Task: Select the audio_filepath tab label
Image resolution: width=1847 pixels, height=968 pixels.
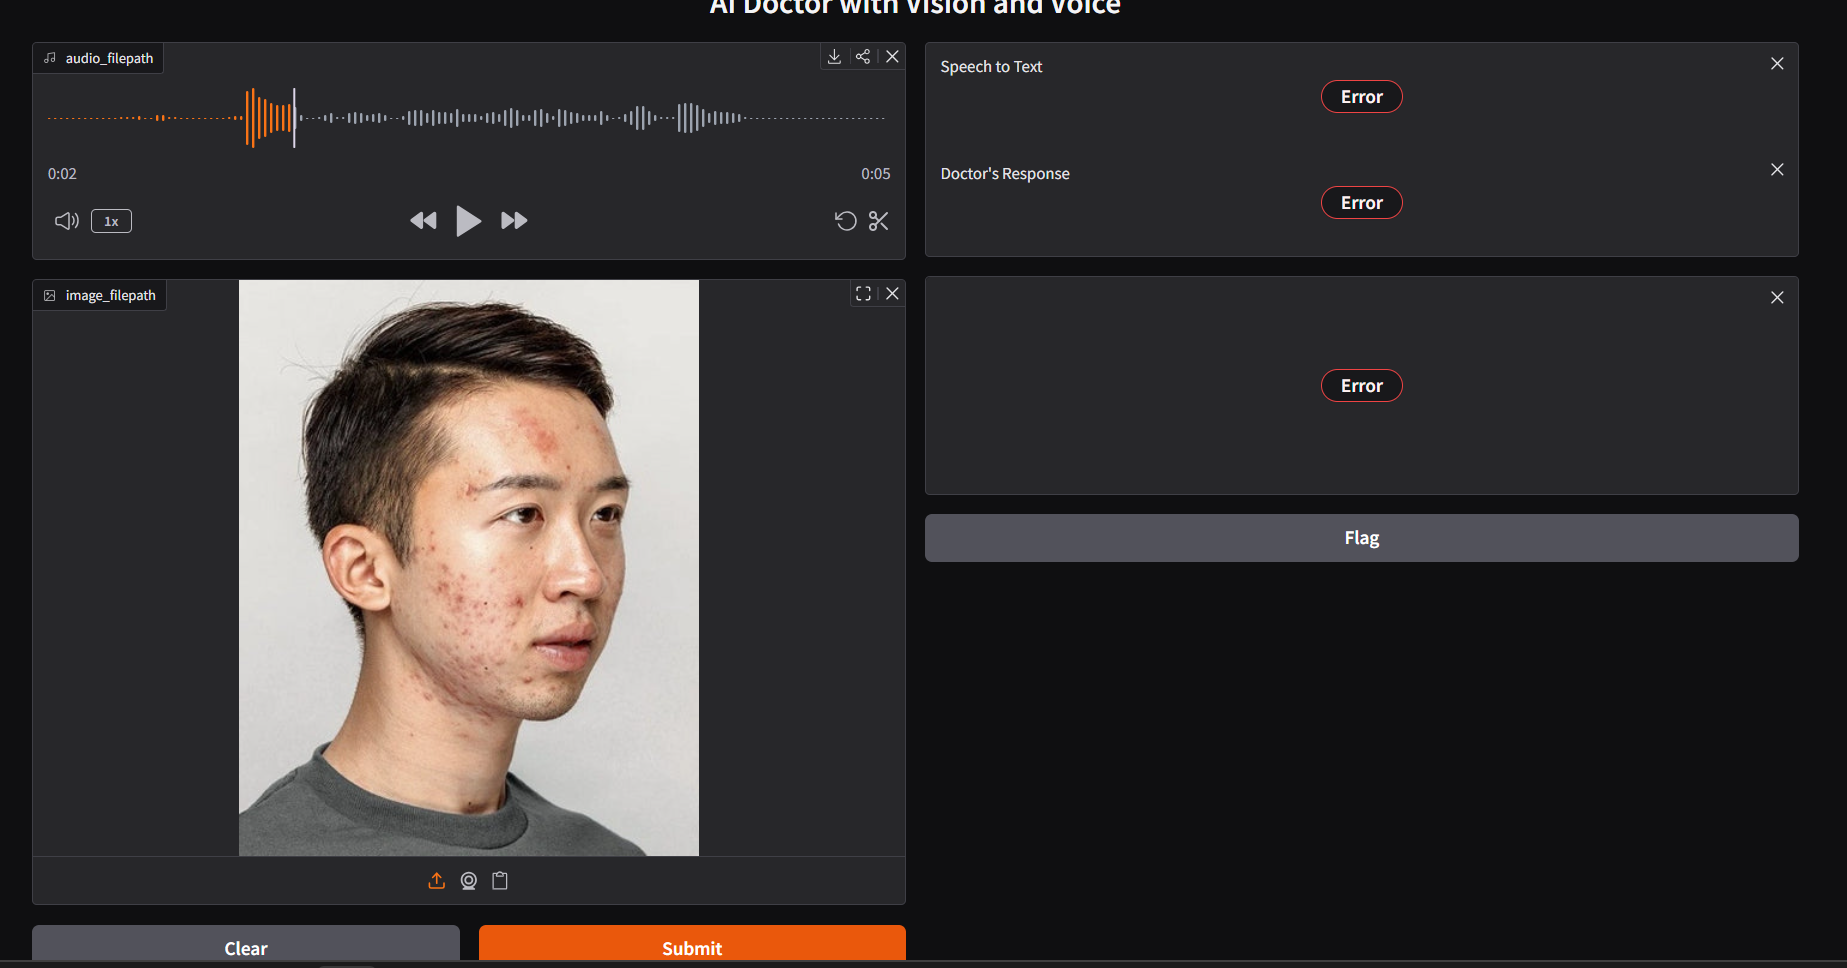Action: point(97,57)
